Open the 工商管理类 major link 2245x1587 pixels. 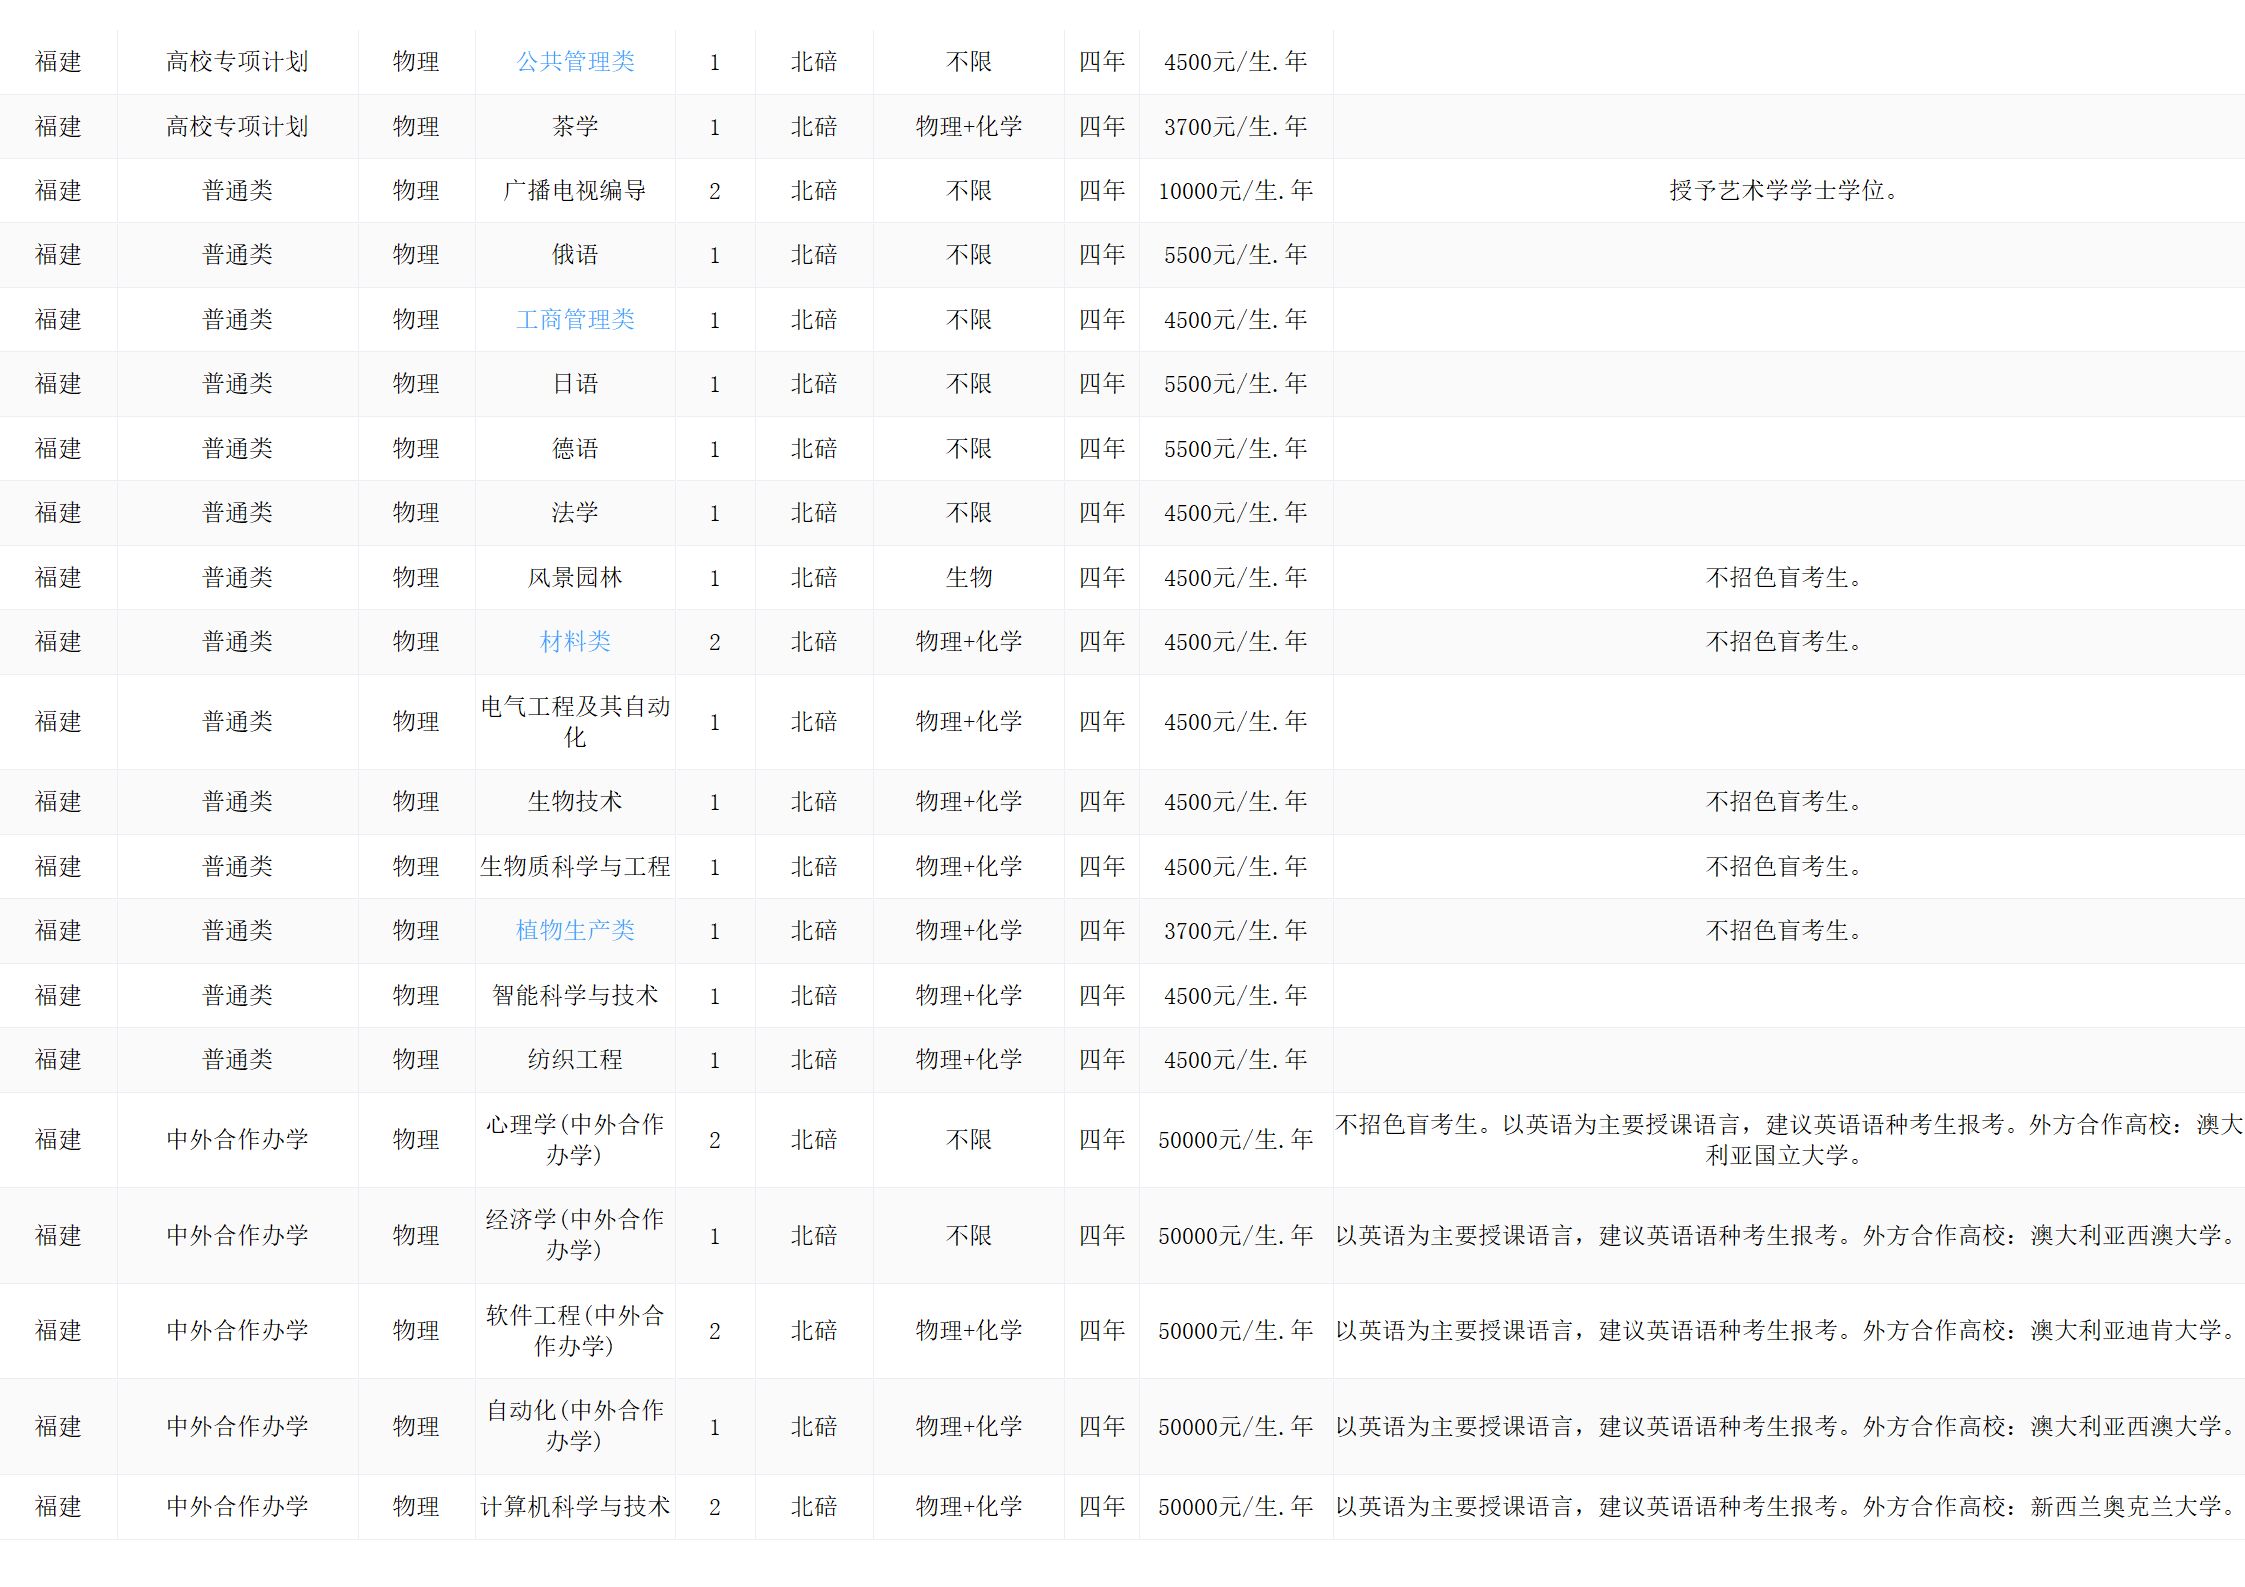575,320
